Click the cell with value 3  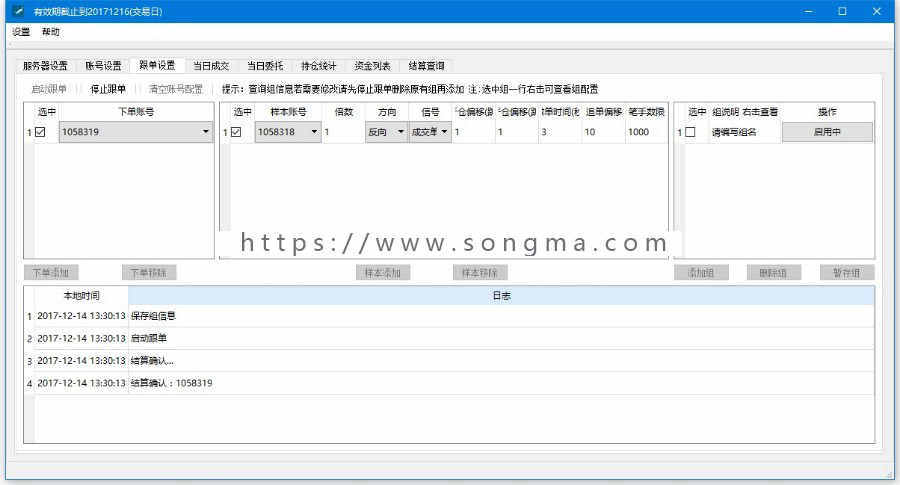point(560,132)
